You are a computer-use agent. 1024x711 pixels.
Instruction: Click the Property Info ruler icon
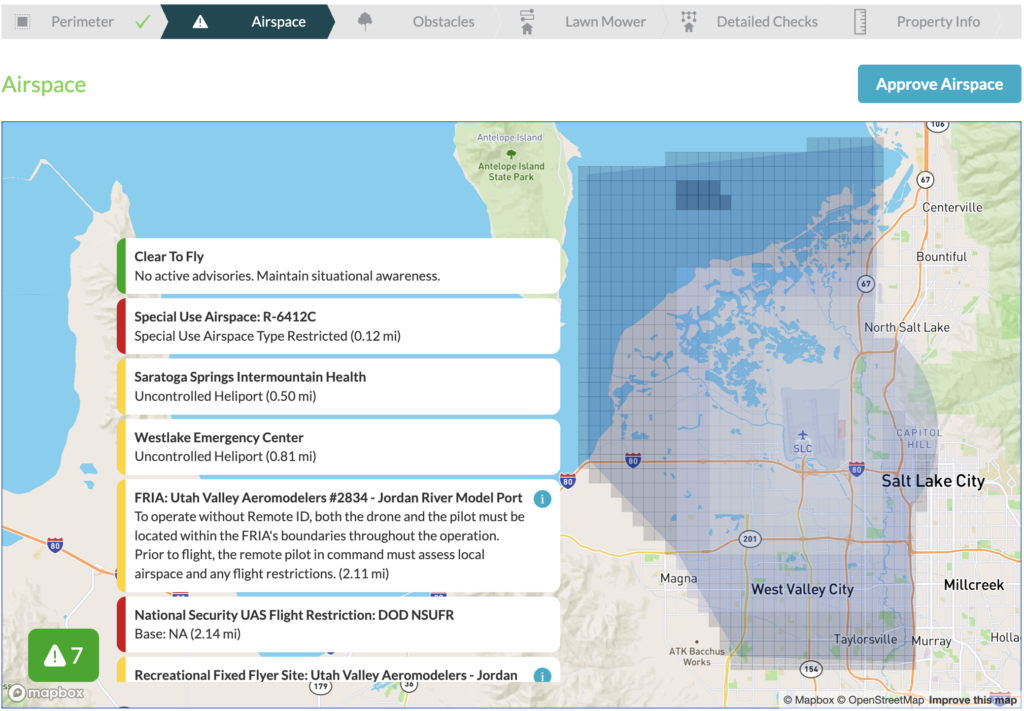click(x=860, y=22)
